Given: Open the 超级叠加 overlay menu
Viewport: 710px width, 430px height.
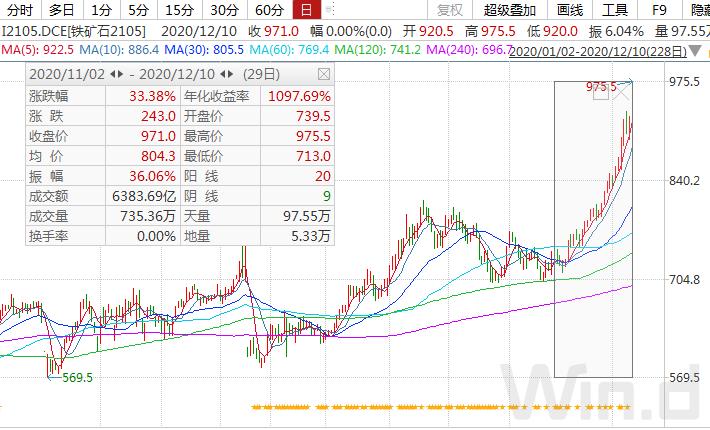Looking at the screenshot, I should (x=509, y=10).
